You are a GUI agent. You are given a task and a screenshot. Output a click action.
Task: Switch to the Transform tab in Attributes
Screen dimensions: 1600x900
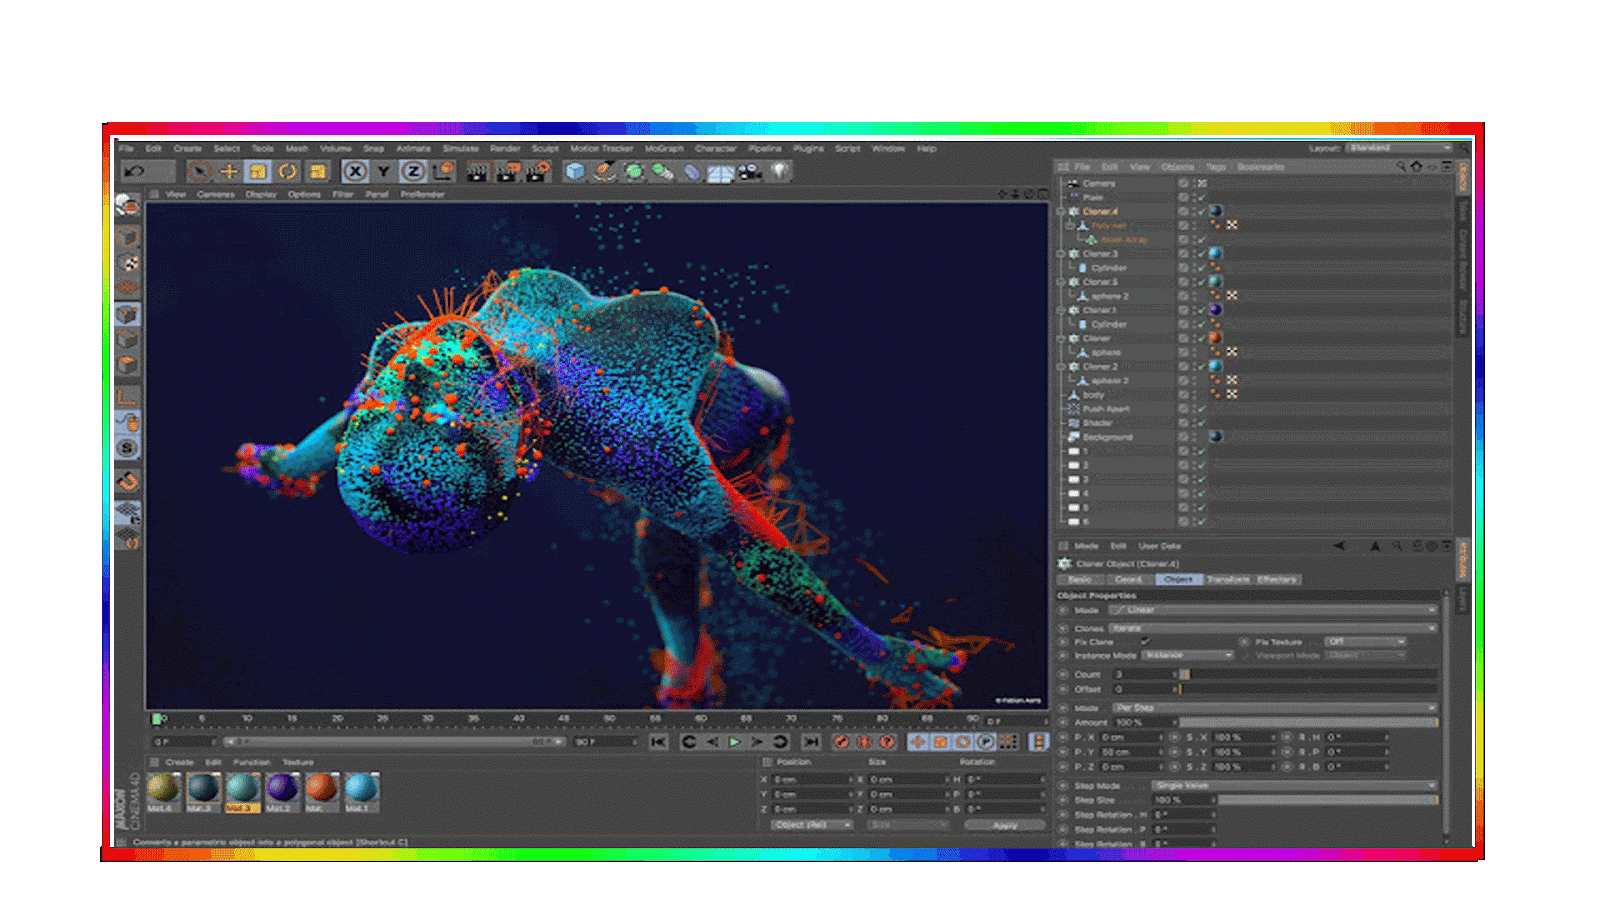[x=1228, y=579]
